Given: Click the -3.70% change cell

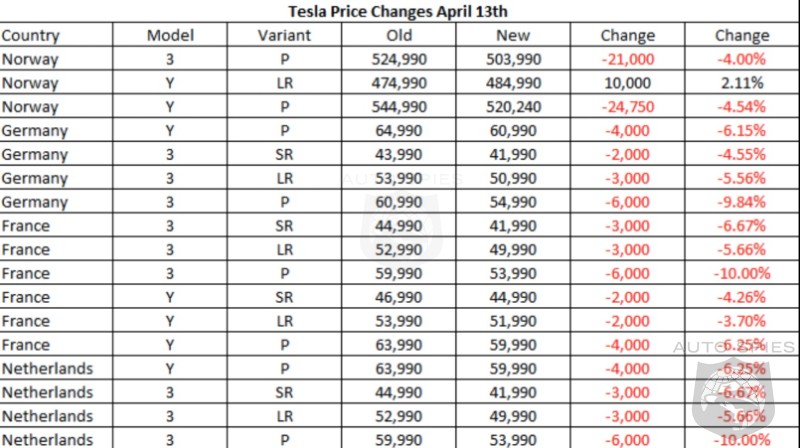Looking at the screenshot, I should pos(741,321).
